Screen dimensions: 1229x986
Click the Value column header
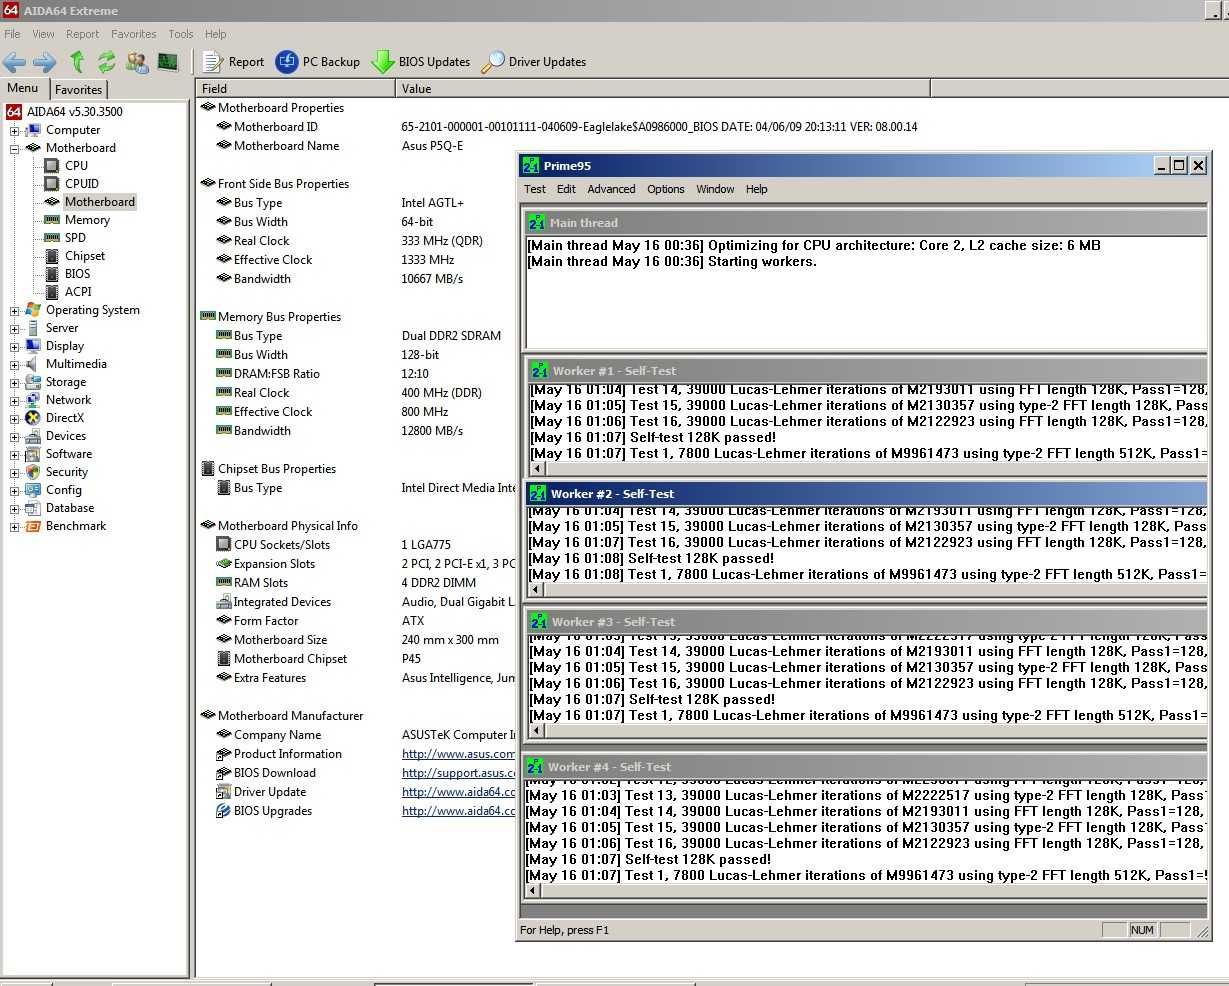[x=663, y=89]
